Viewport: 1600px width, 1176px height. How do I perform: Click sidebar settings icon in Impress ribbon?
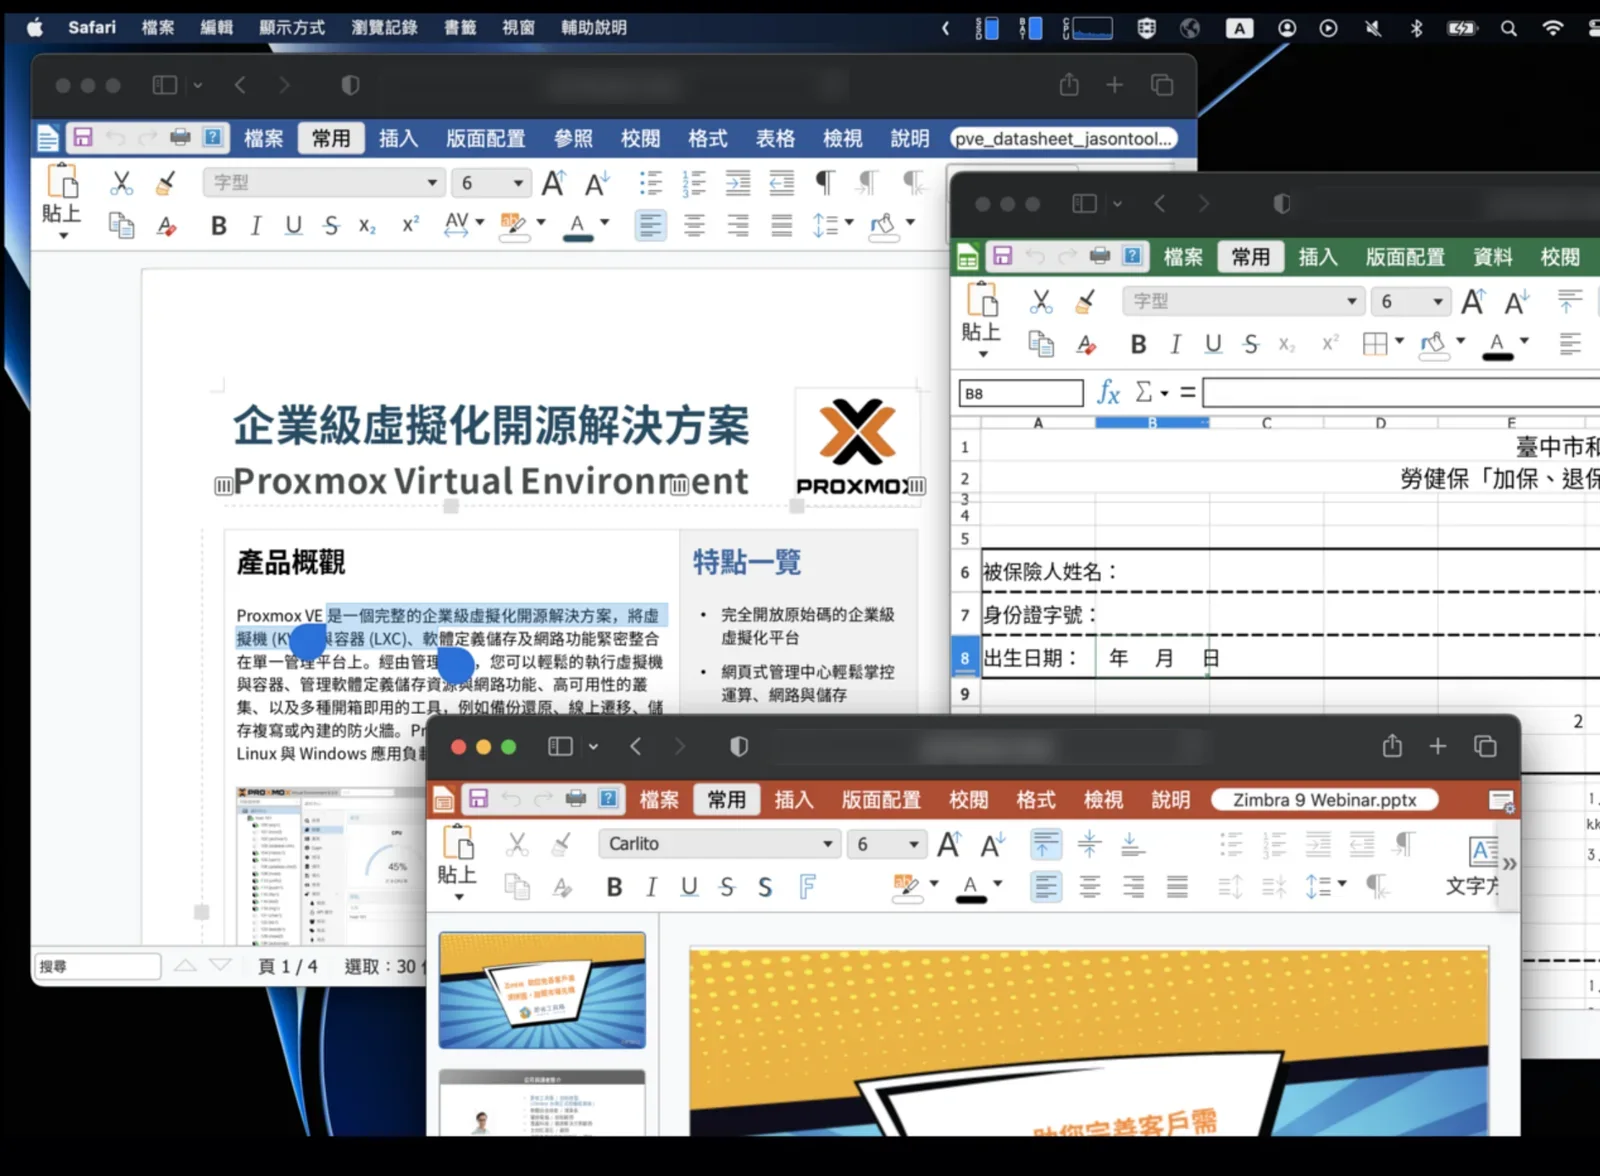pyautogui.click(x=1501, y=800)
